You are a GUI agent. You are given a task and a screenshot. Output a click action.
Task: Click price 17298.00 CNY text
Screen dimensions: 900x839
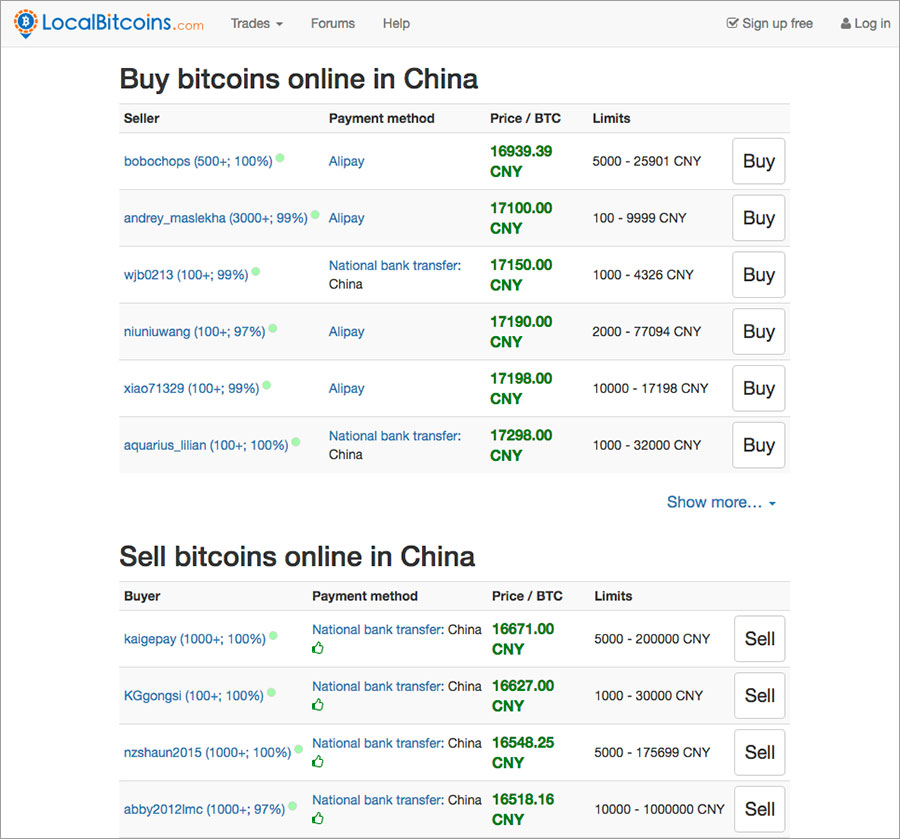[x=521, y=445]
